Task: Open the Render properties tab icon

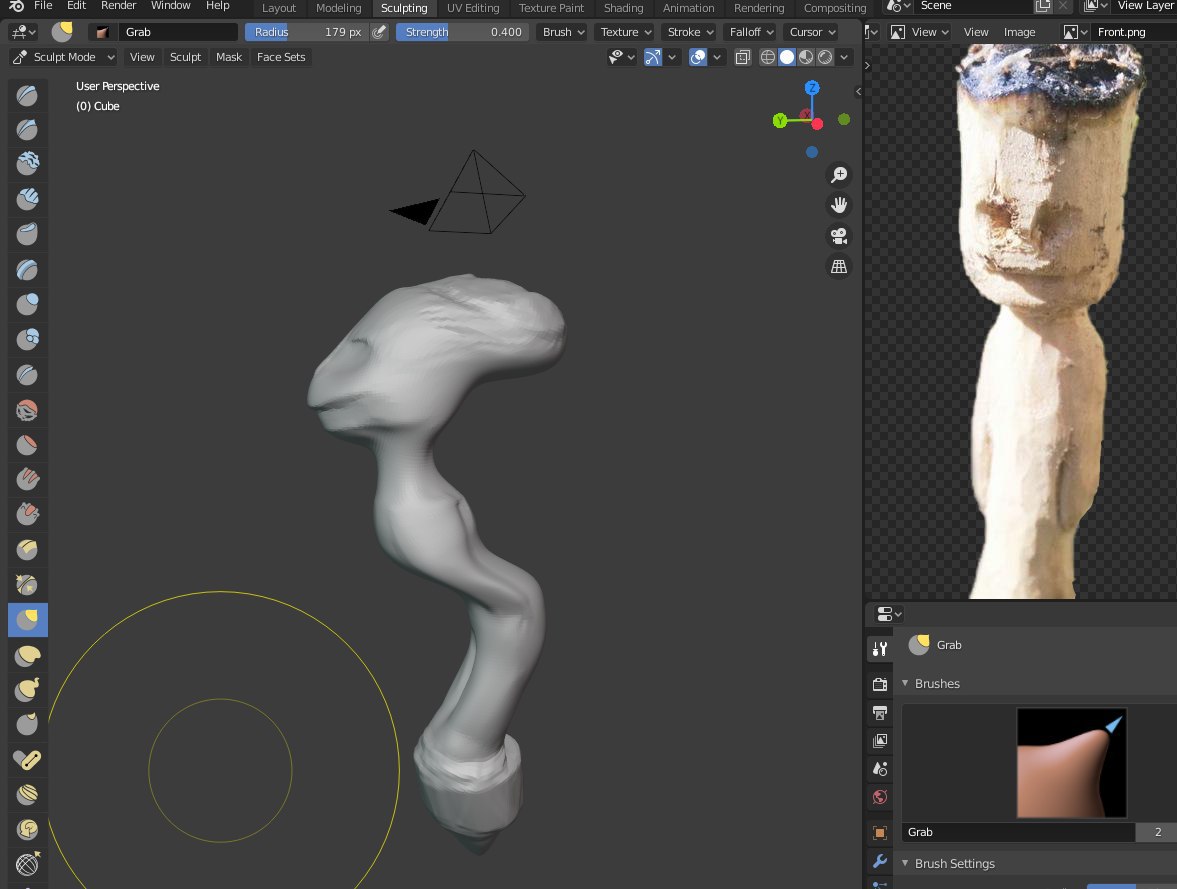Action: tap(880, 684)
